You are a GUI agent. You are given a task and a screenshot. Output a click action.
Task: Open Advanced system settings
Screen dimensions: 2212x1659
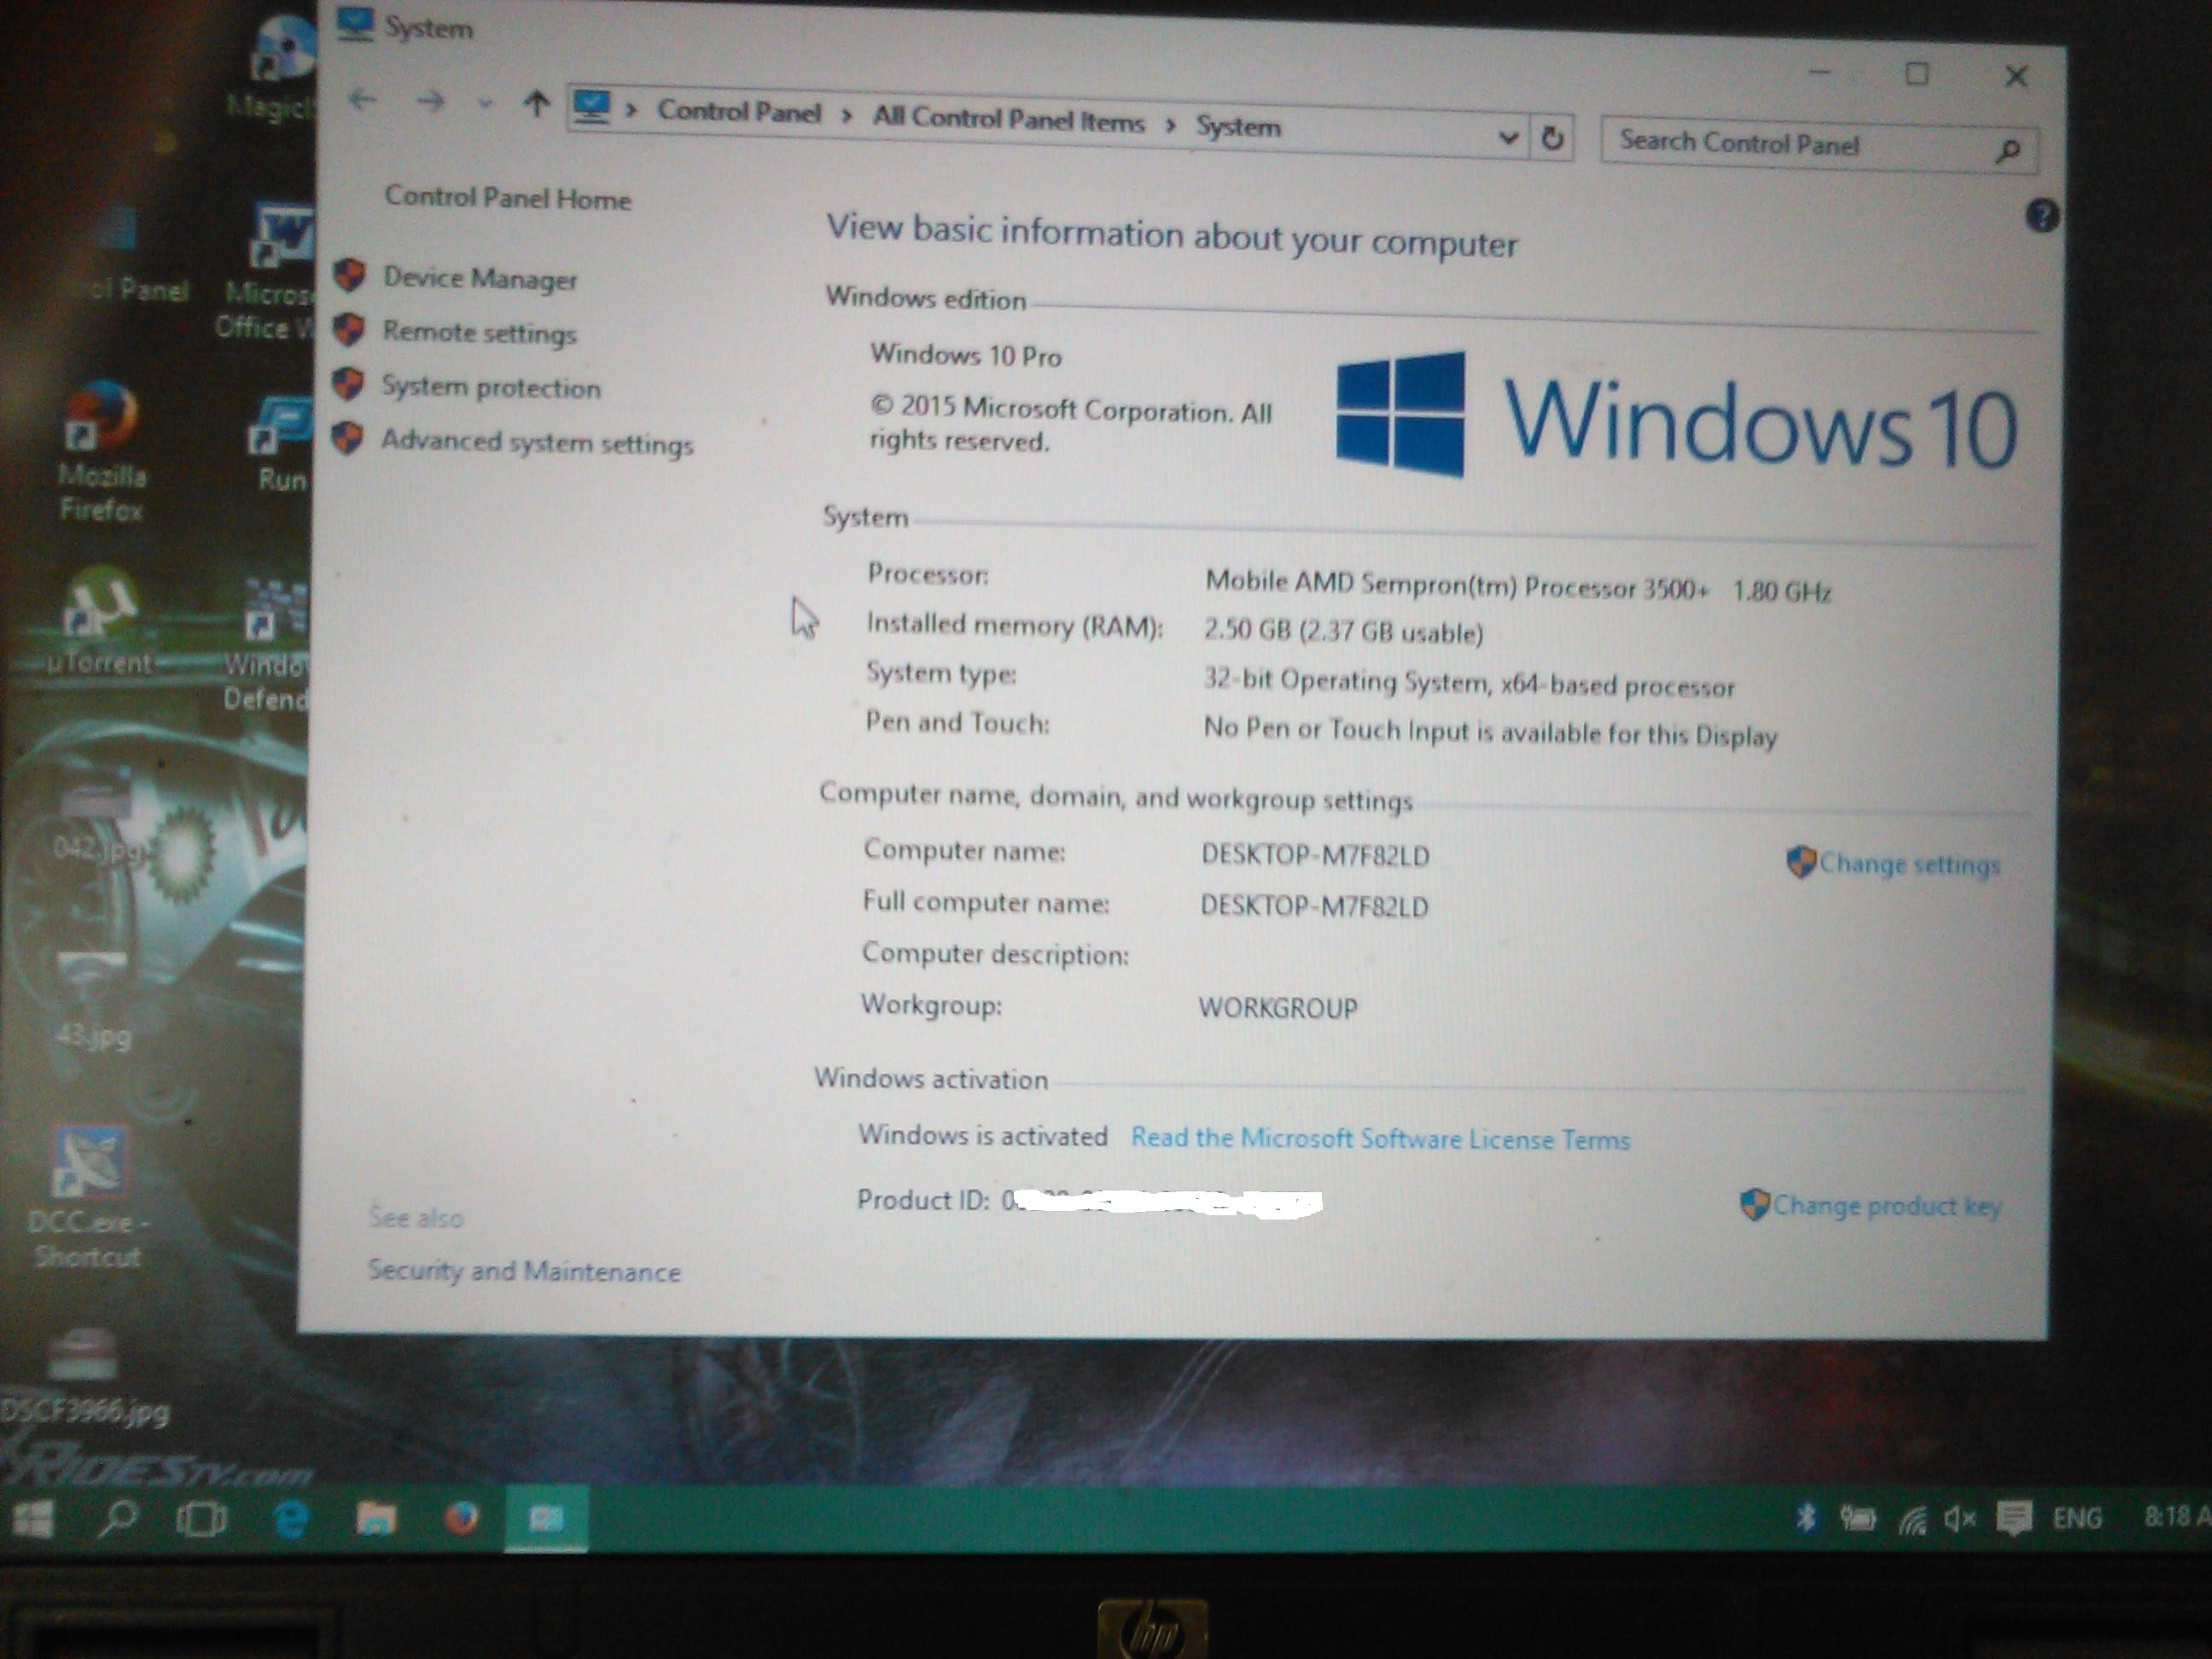(537, 442)
